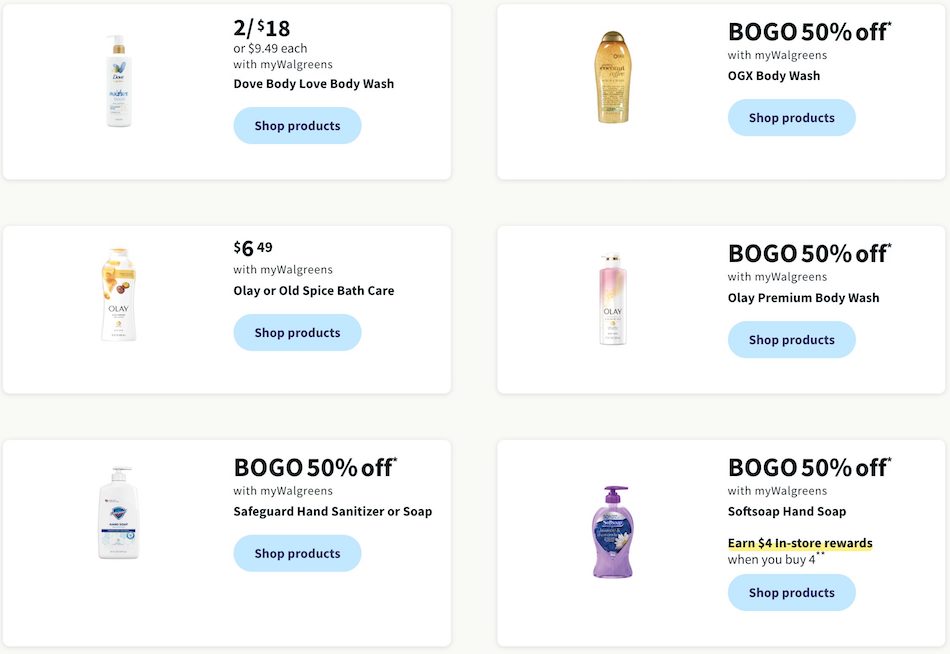
Task: Shop products for Softsoap Hand Soap
Action: 792,592
